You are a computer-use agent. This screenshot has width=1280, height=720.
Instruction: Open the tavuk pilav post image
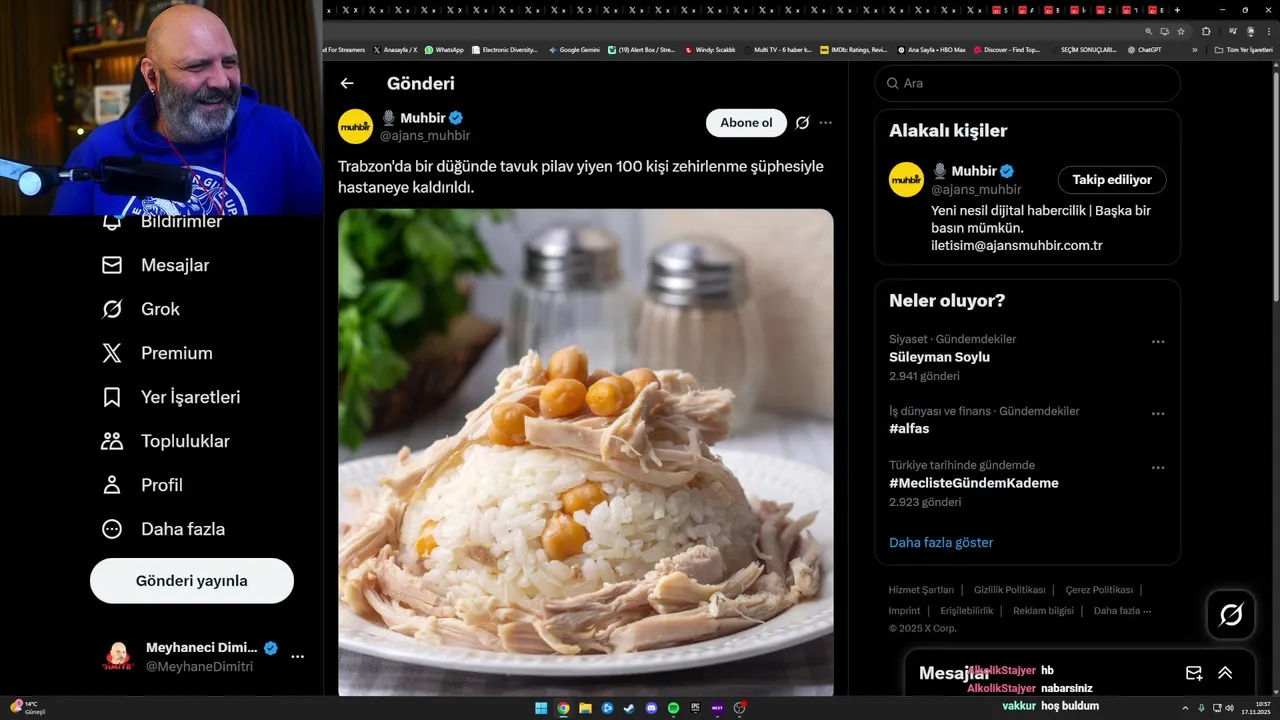(x=586, y=452)
